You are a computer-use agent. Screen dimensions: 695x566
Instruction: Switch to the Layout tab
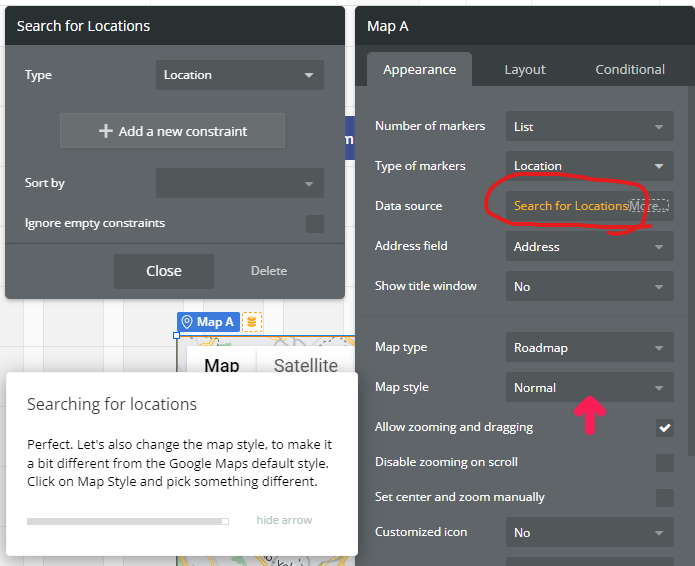click(525, 70)
